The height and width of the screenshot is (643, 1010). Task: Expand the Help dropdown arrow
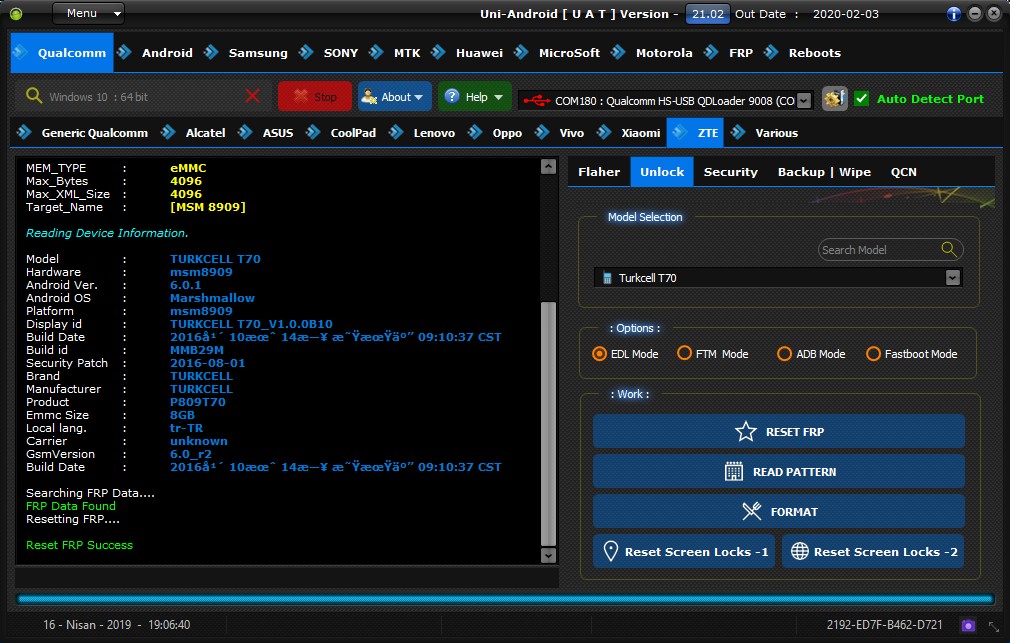click(498, 97)
